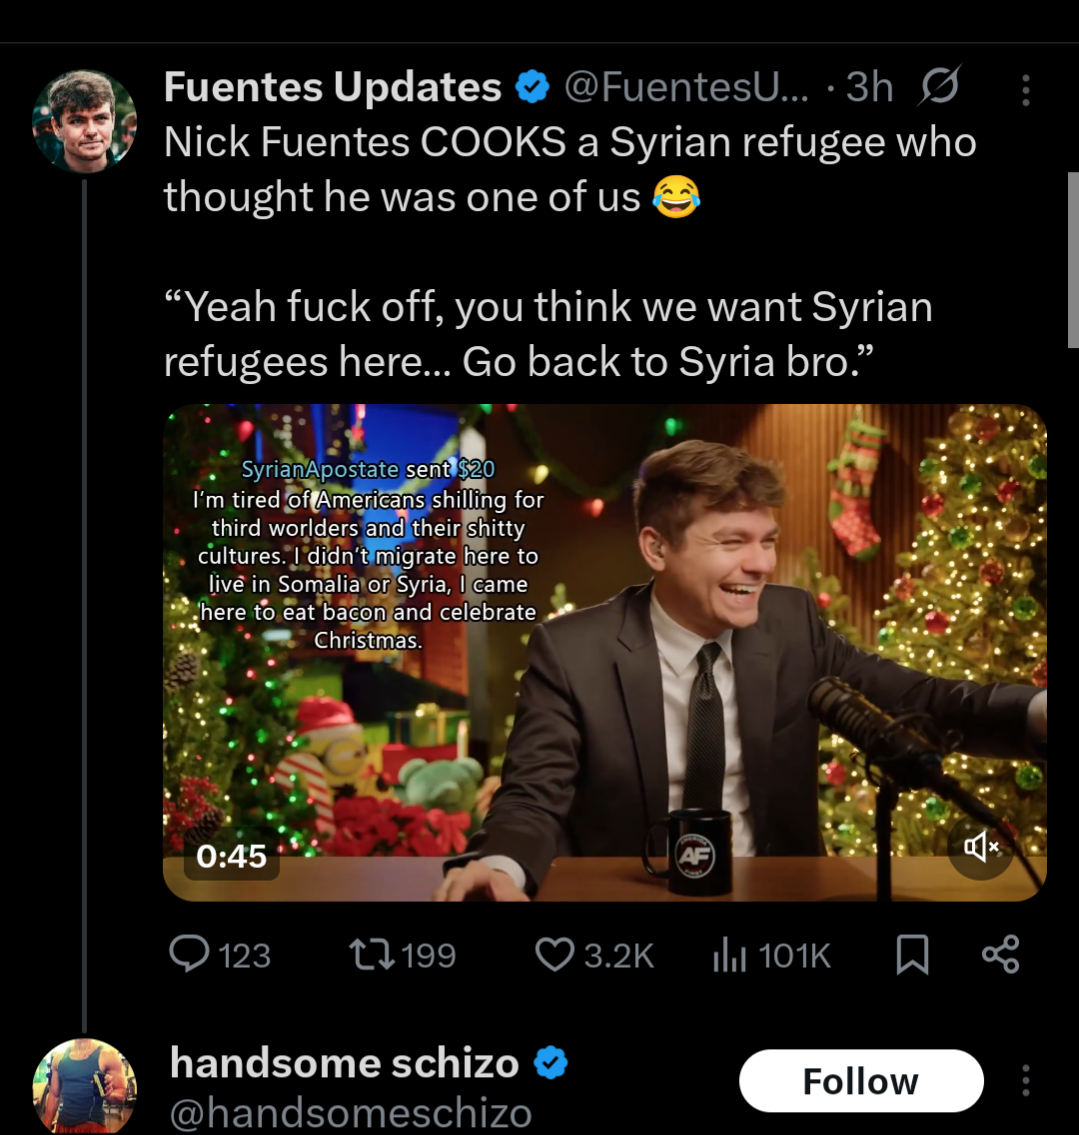
Task: Bookmark the Fuentes Updates tweet
Action: tap(911, 955)
